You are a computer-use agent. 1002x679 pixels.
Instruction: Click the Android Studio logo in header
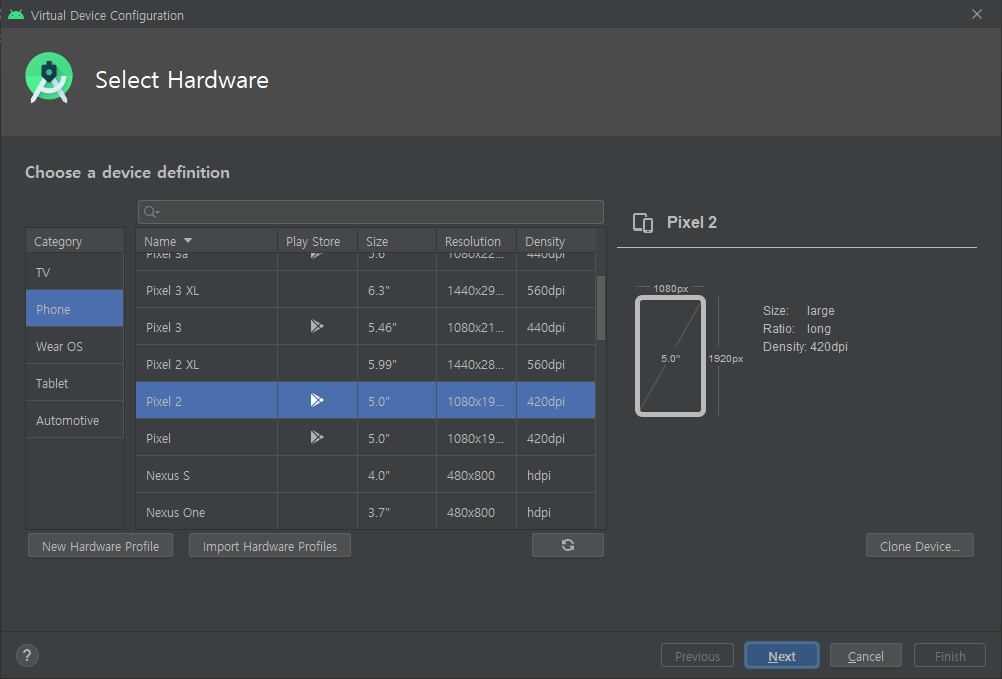49,78
